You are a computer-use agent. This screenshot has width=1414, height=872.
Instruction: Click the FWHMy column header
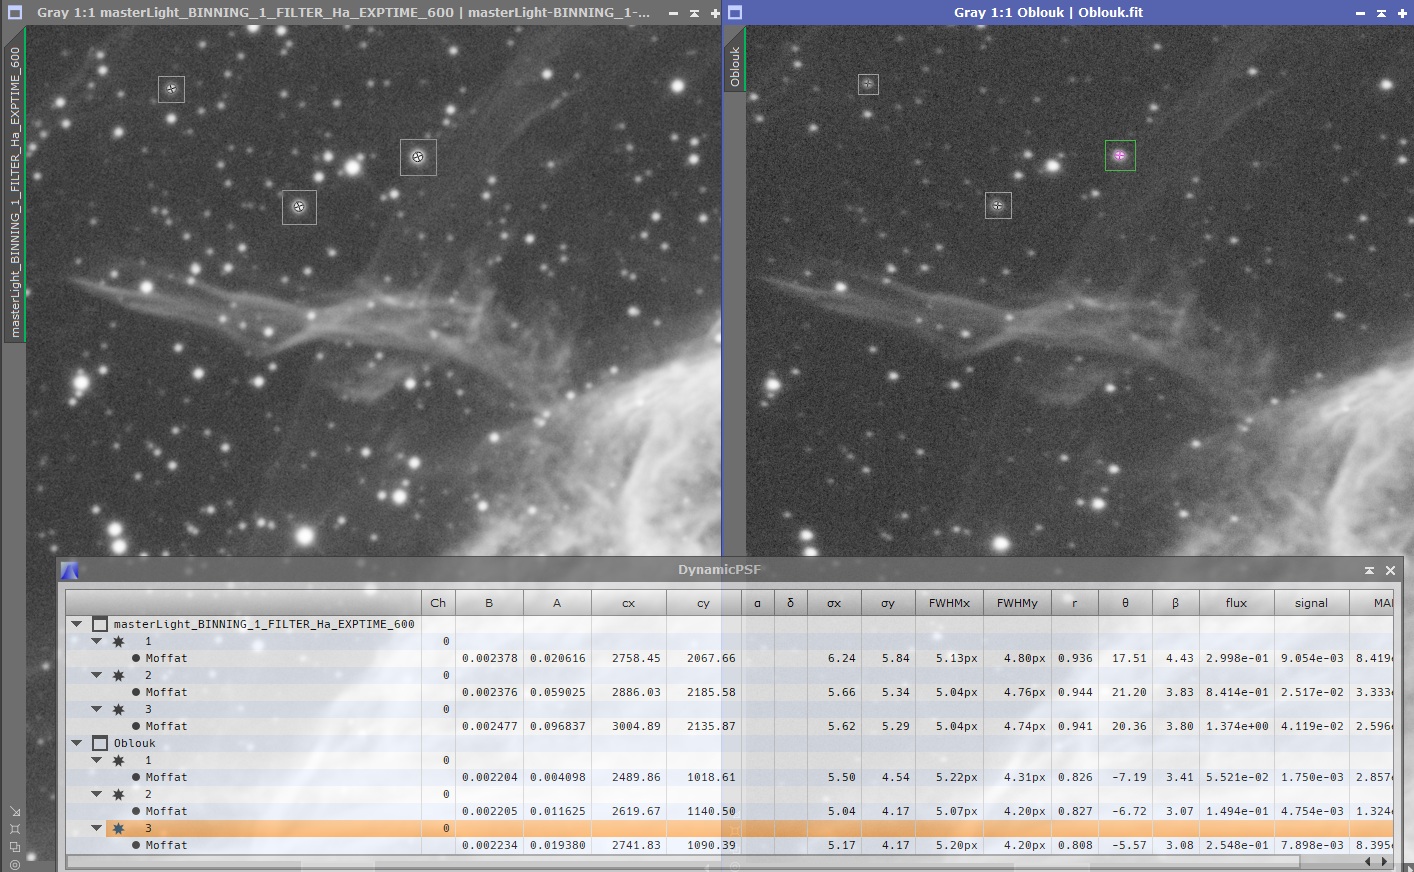coord(1017,603)
